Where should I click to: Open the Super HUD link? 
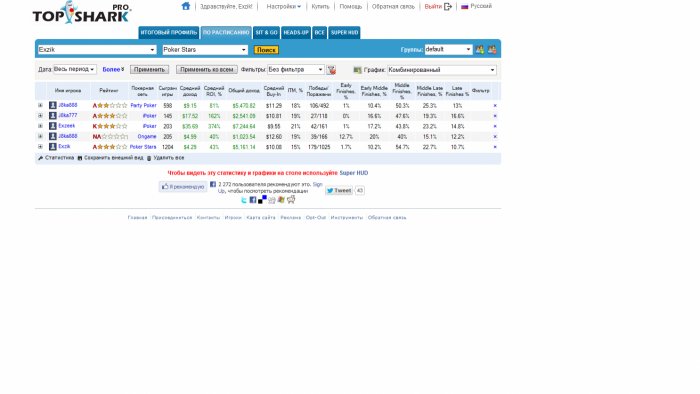(x=354, y=173)
